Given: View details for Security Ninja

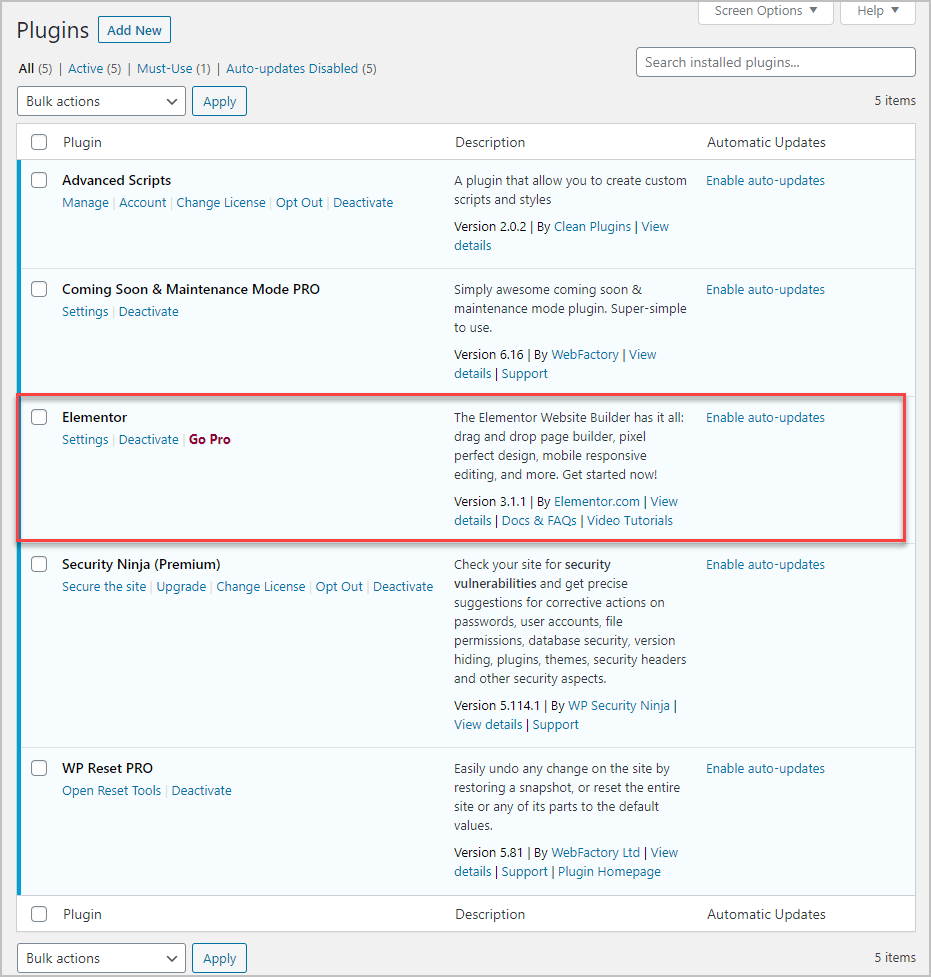Looking at the screenshot, I should (x=487, y=724).
